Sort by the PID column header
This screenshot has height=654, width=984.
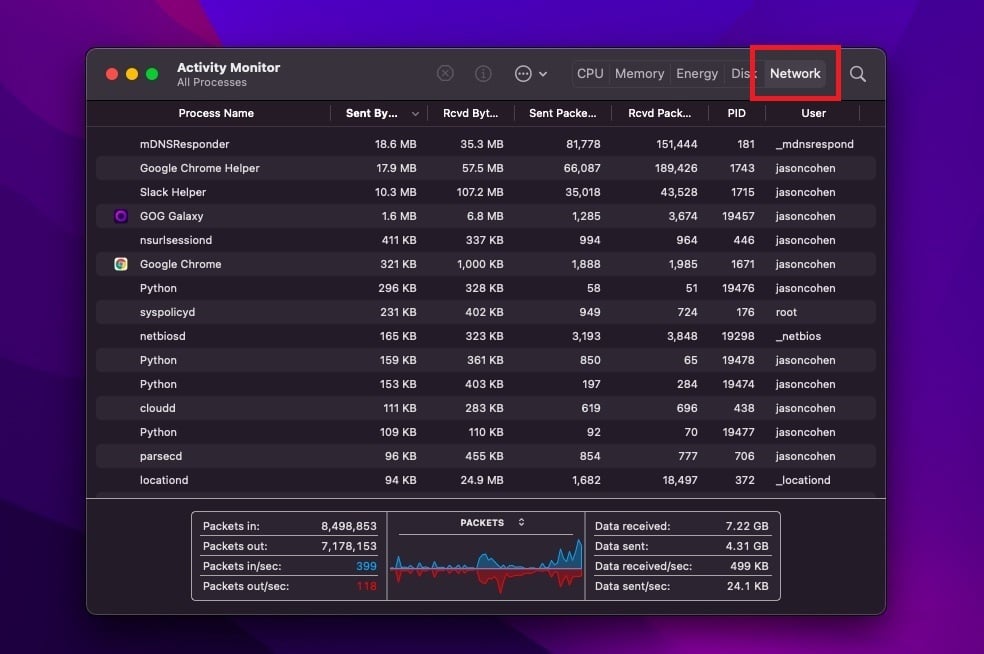coord(736,113)
